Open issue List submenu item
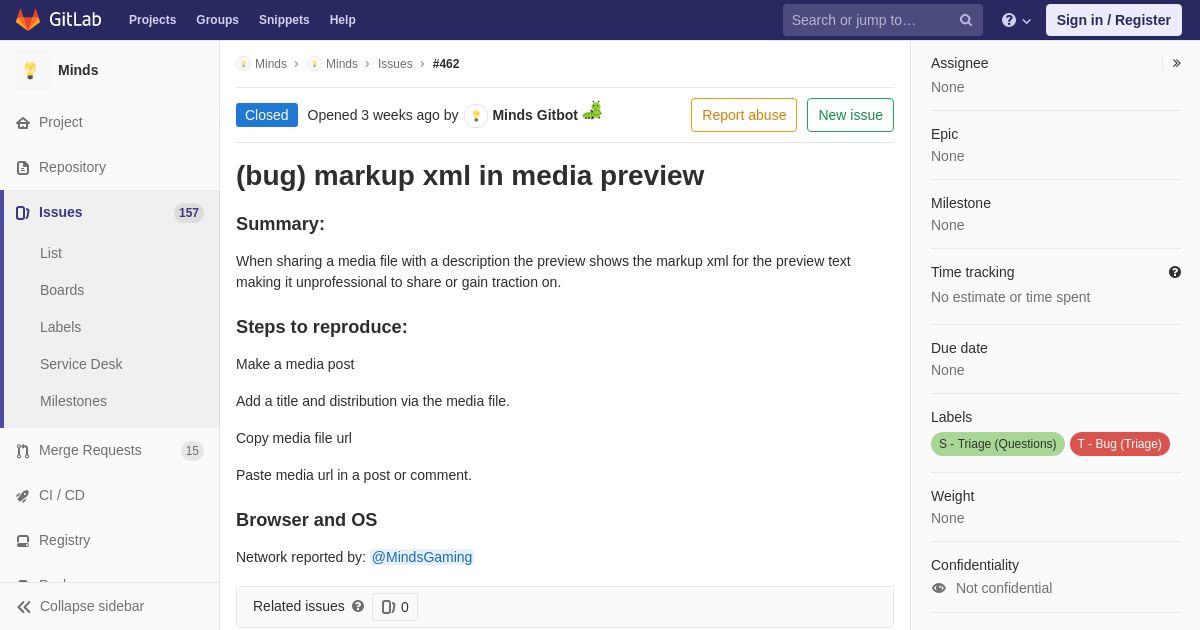 [51, 253]
